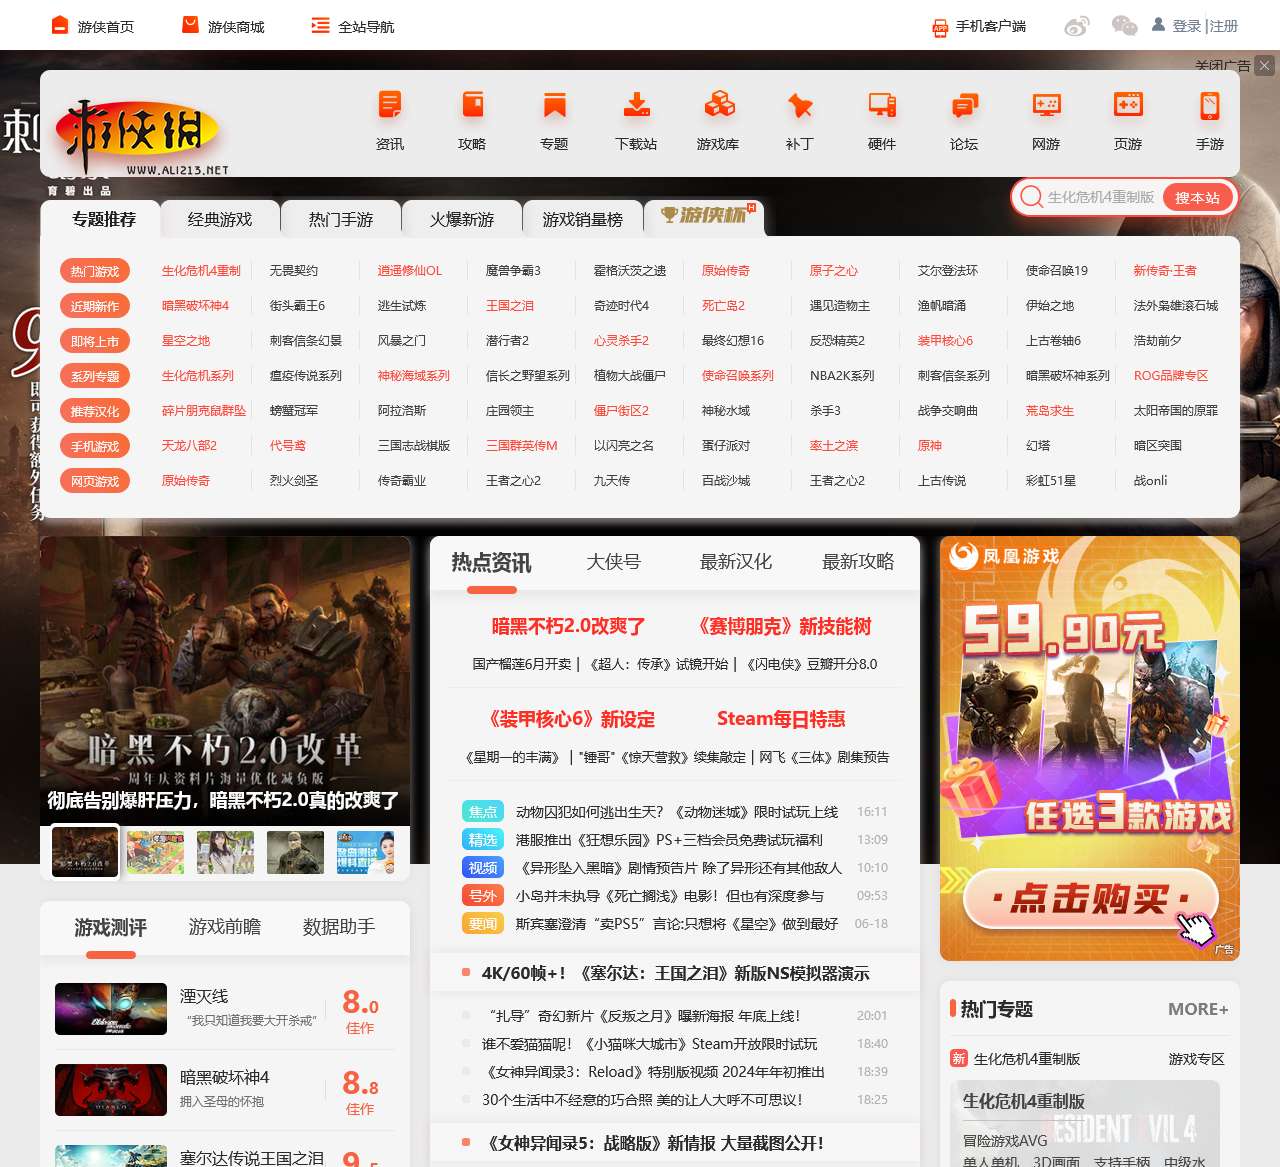
Task: Open the 4K/60帧 塞尔达 王国之泪 article
Action: pos(675,973)
